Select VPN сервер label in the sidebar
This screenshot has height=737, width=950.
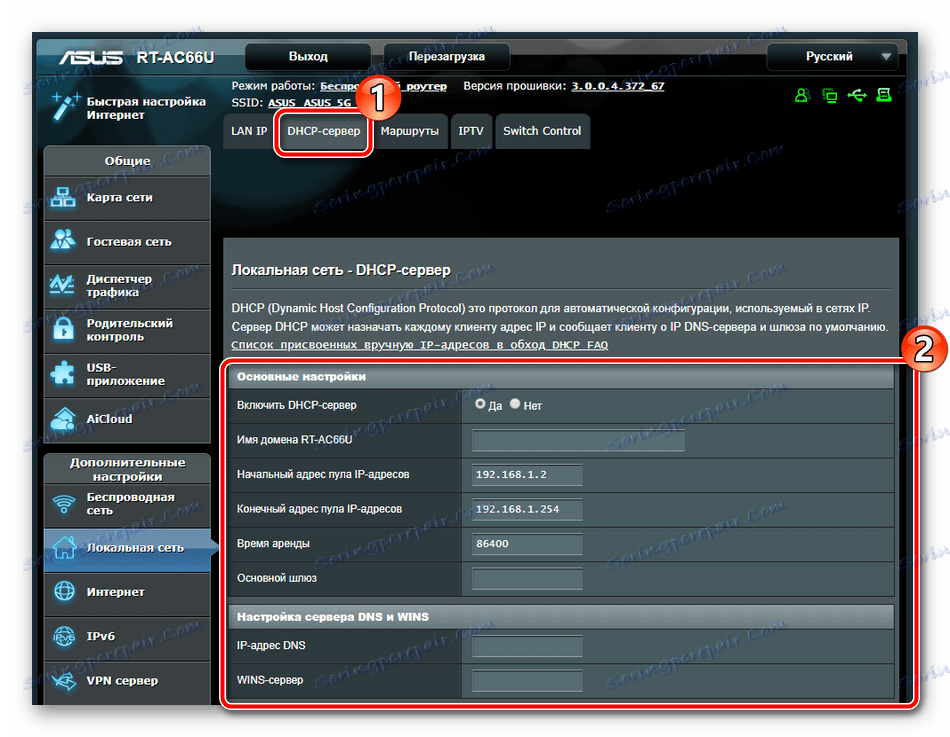(x=122, y=681)
